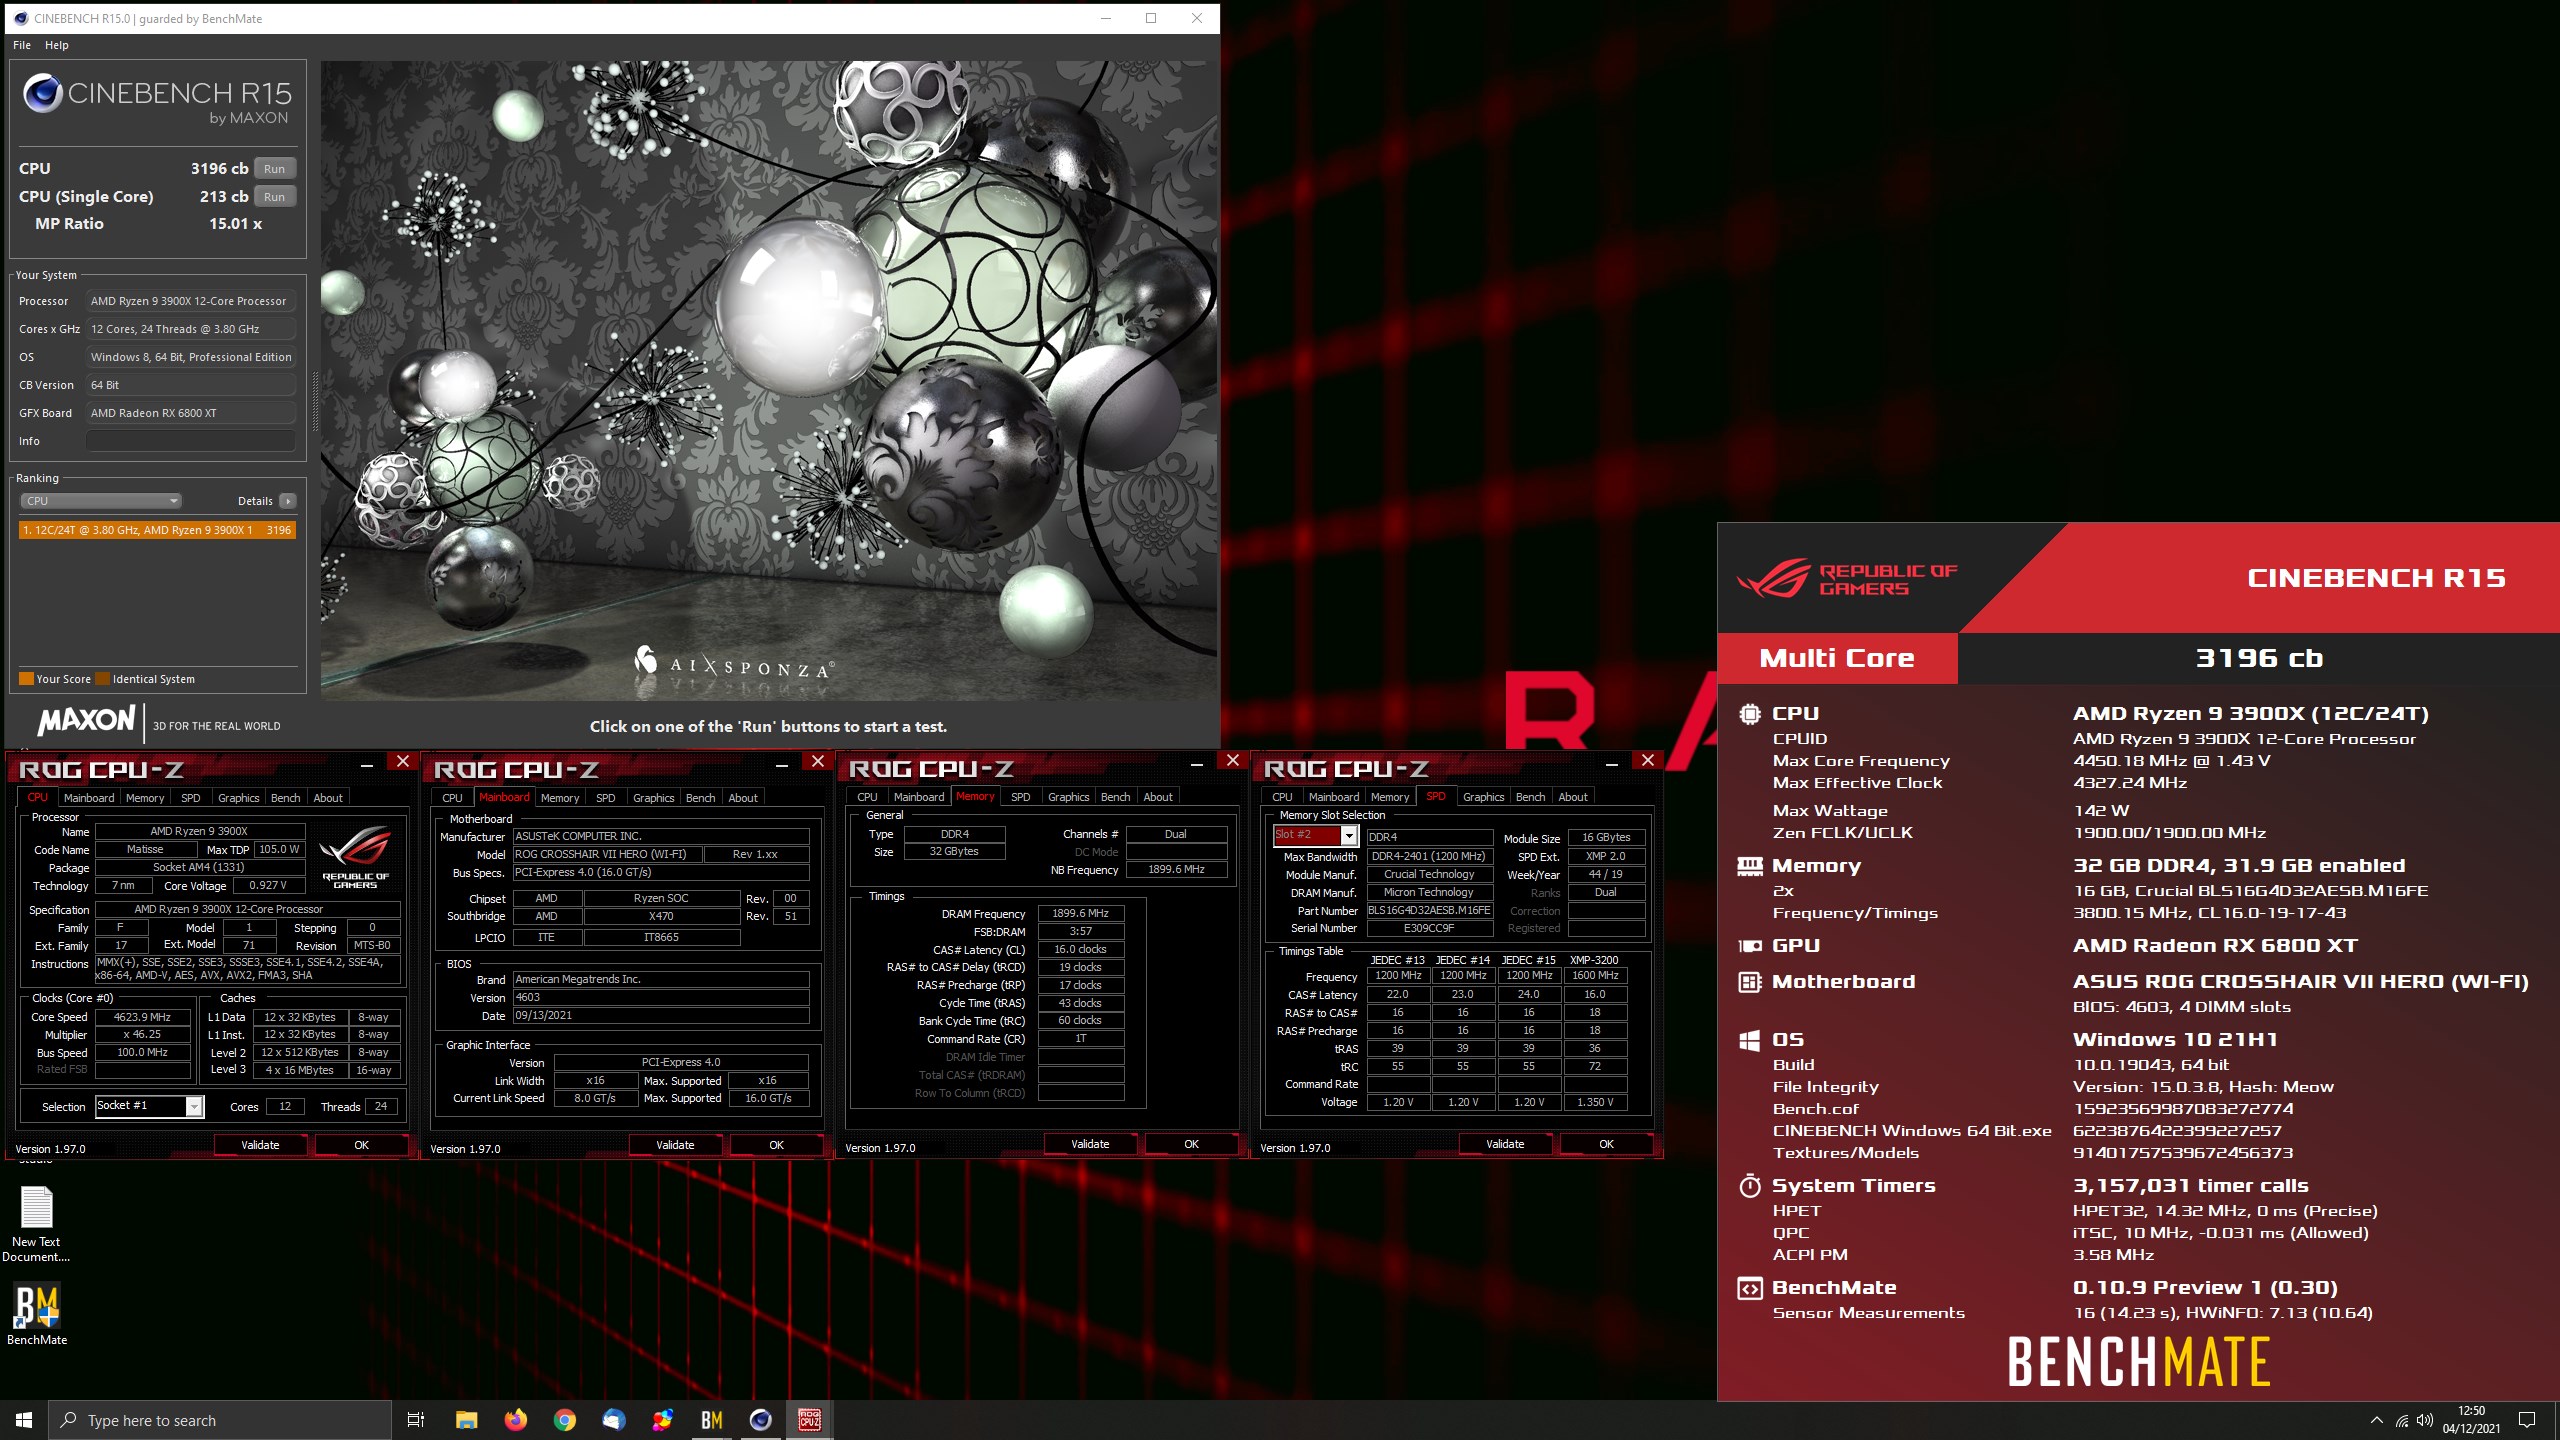
Task: Click the Part Number BLS16G4D32AESB.M16FE field
Action: click(1429, 910)
